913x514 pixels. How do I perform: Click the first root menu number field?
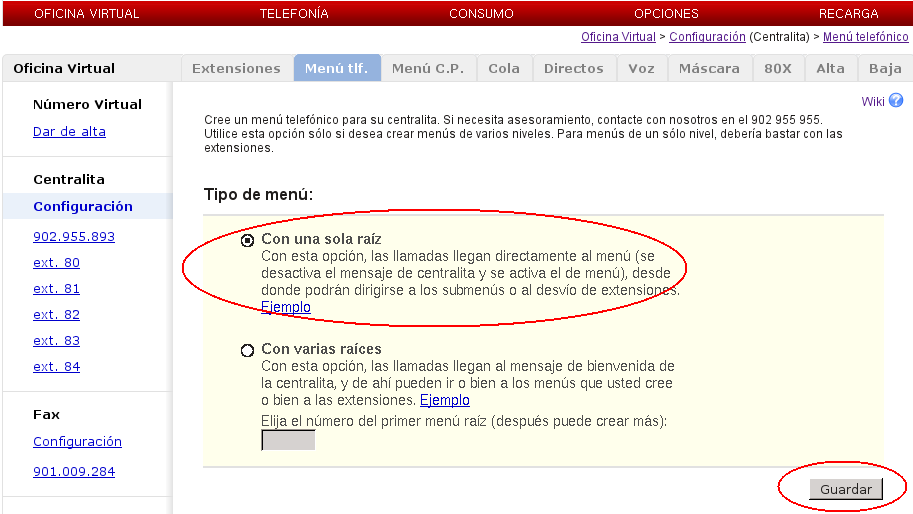point(288,440)
